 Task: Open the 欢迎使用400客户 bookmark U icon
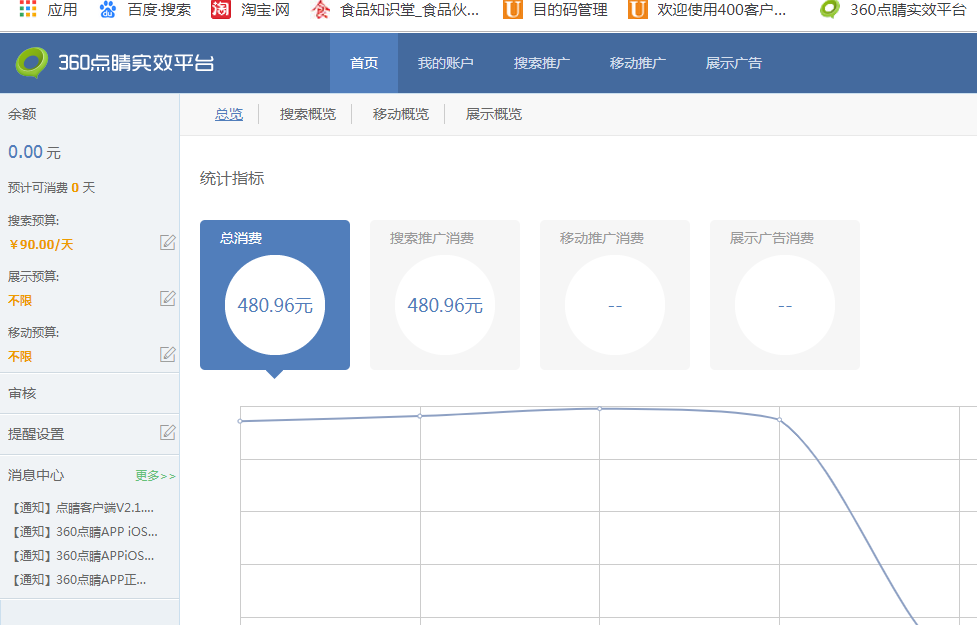coord(637,9)
